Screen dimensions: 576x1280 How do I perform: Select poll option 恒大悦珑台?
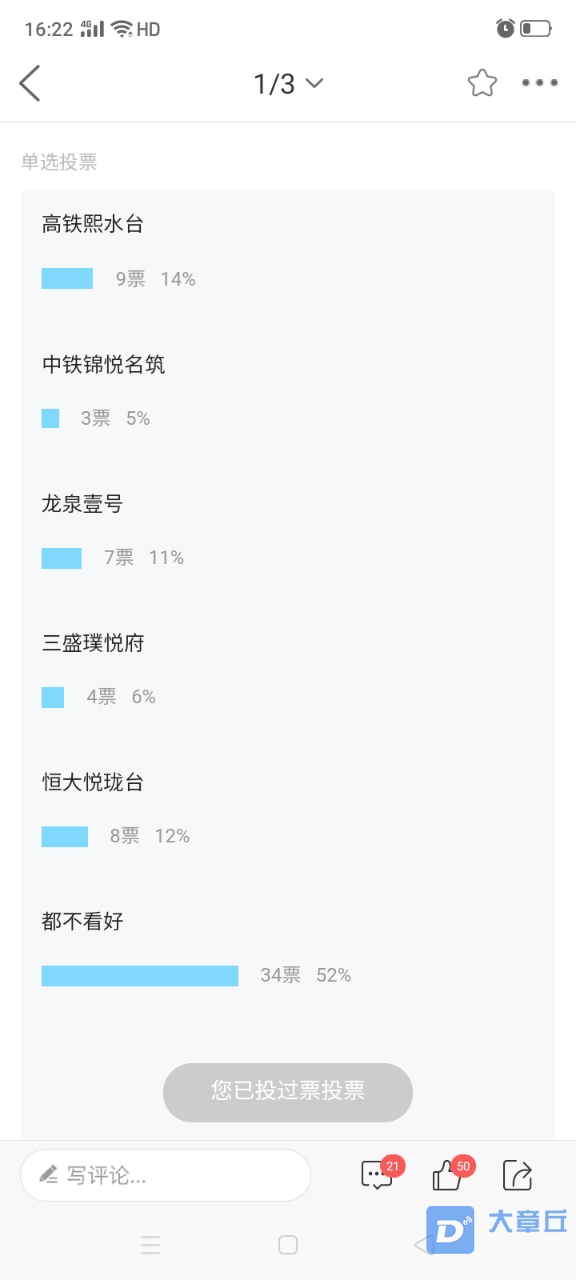[x=93, y=782]
